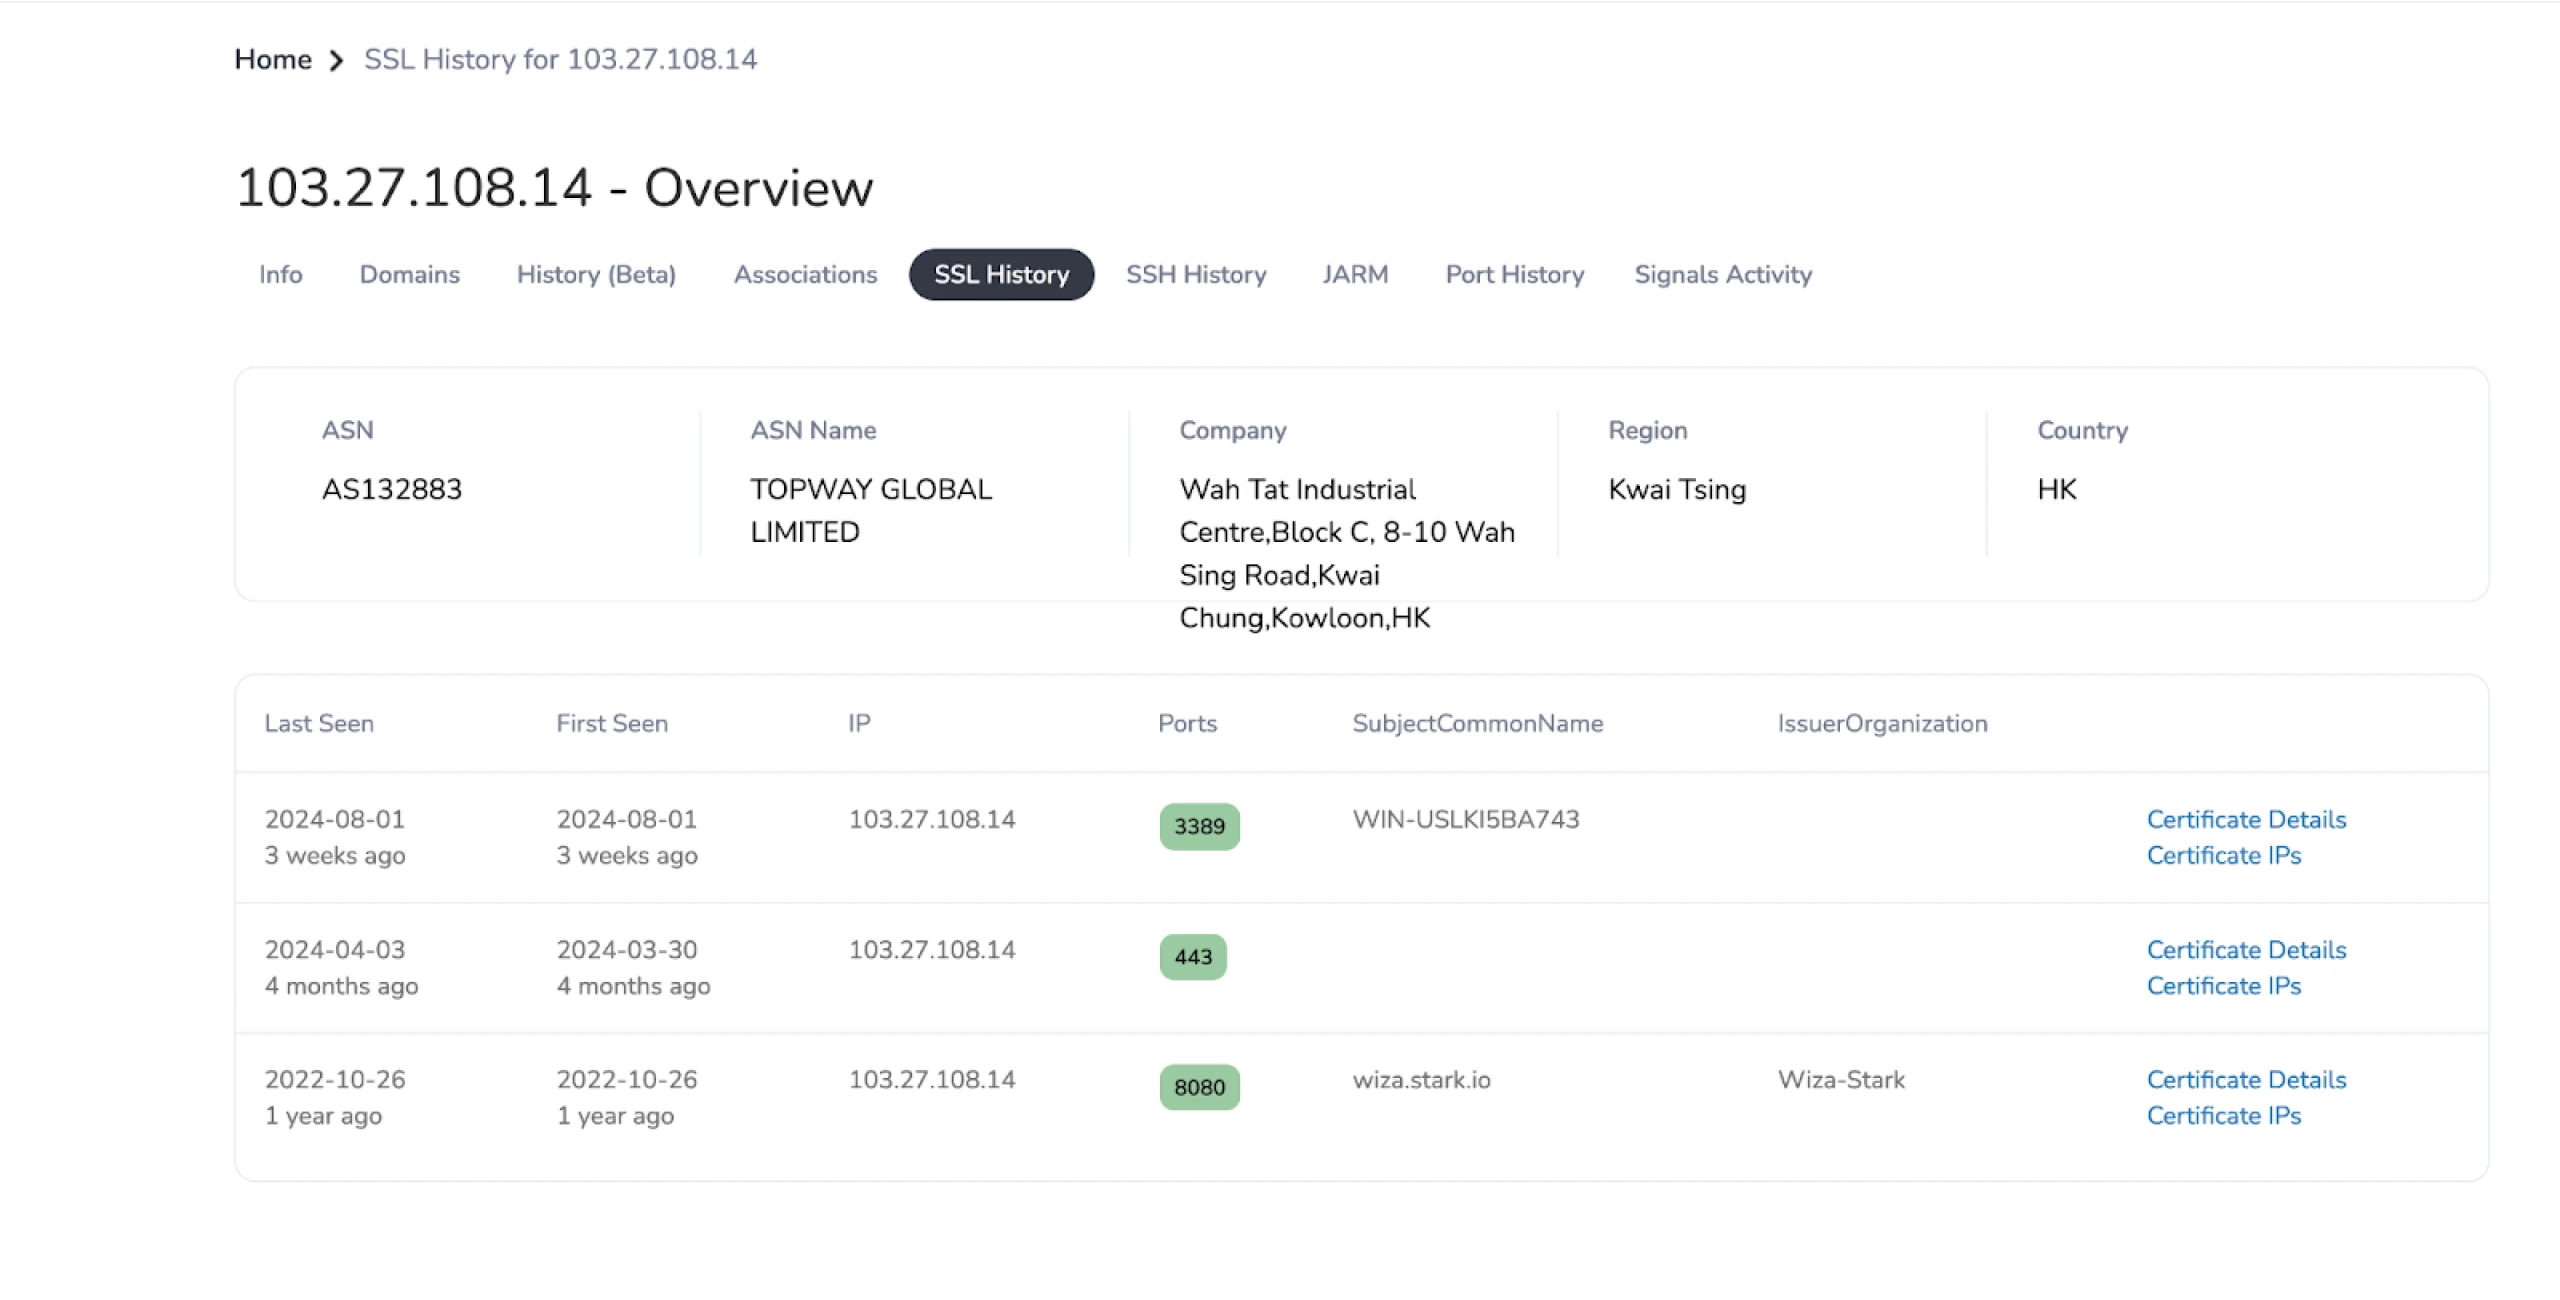
Task: Click the Ports column header
Action: click(x=1187, y=724)
